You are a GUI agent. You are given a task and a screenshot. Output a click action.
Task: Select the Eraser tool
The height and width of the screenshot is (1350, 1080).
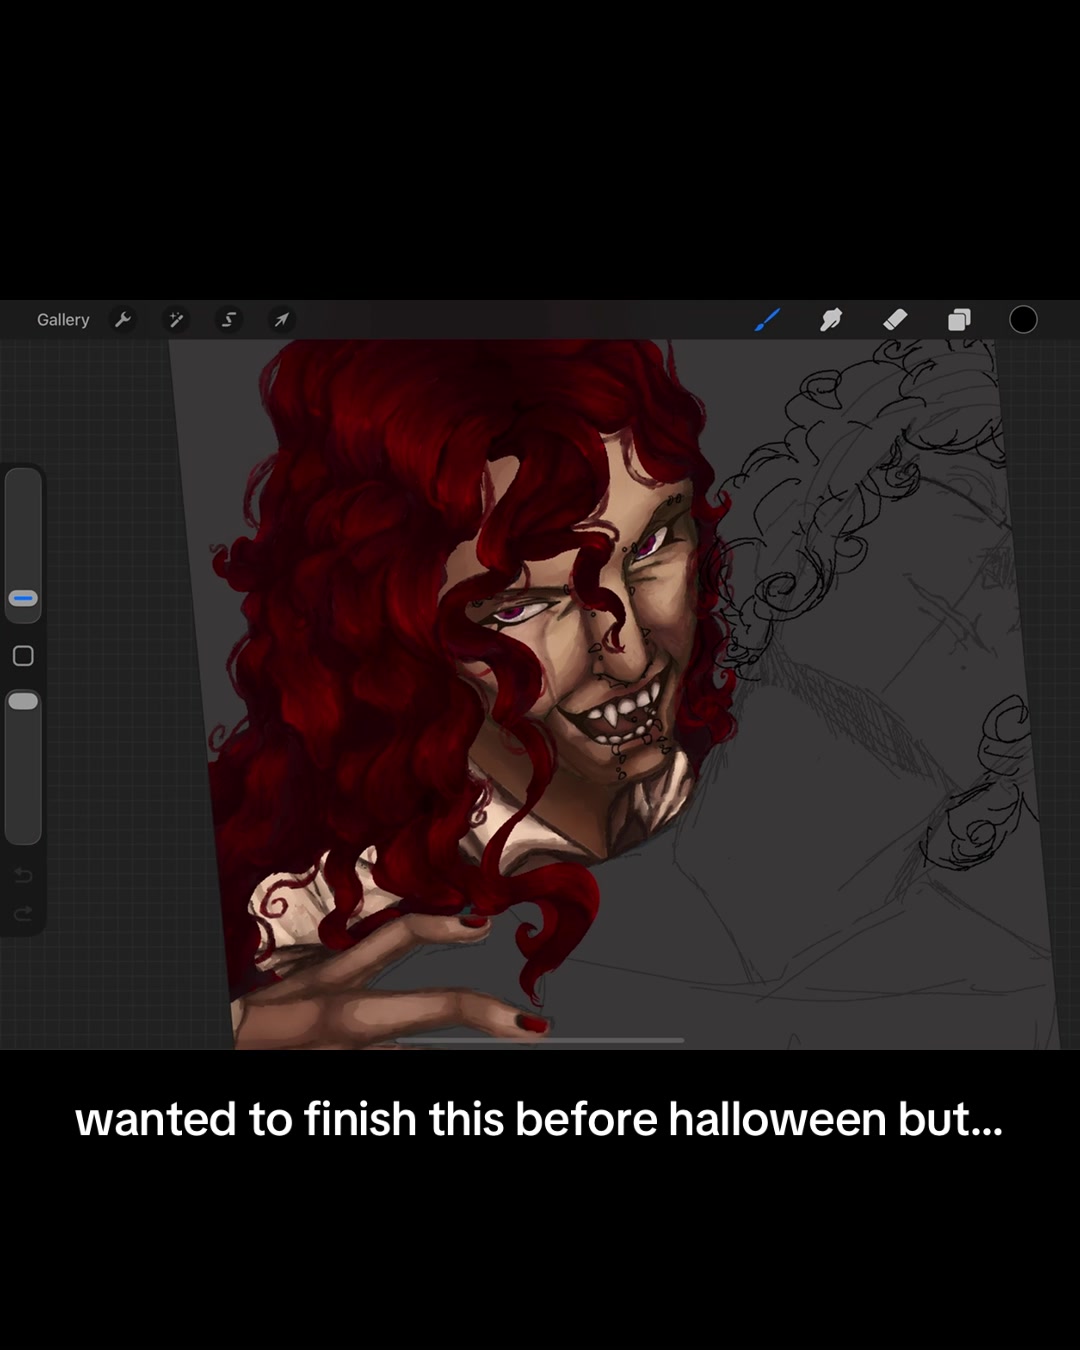[895, 320]
